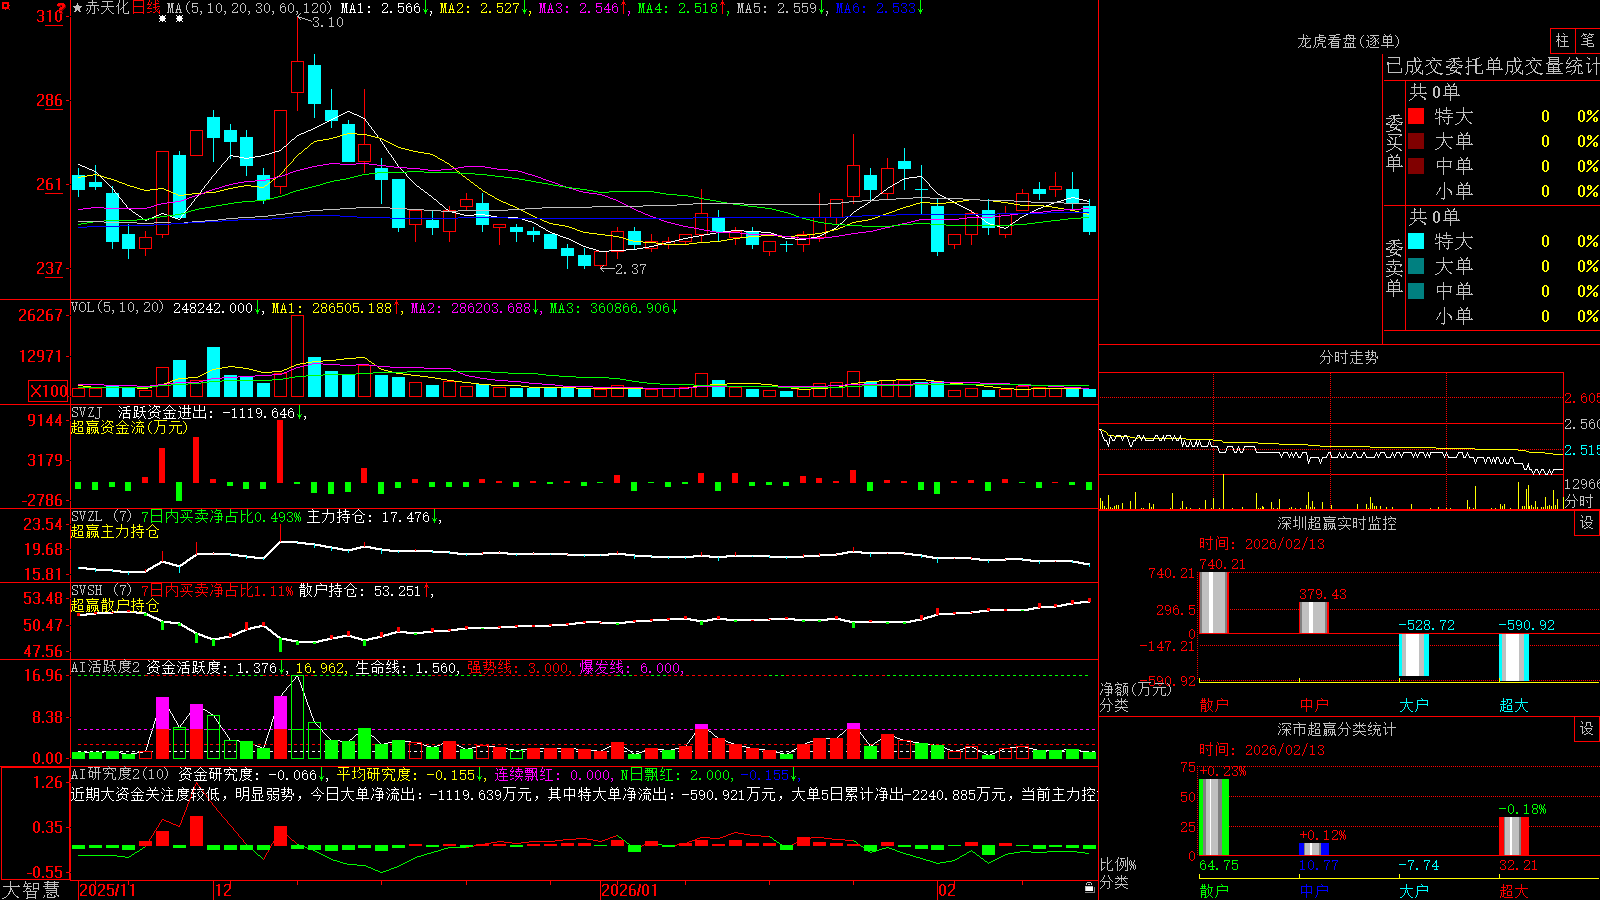Click the dark red 大单 buy-order swatch
Screen dimensions: 1600x900
coord(1416,141)
